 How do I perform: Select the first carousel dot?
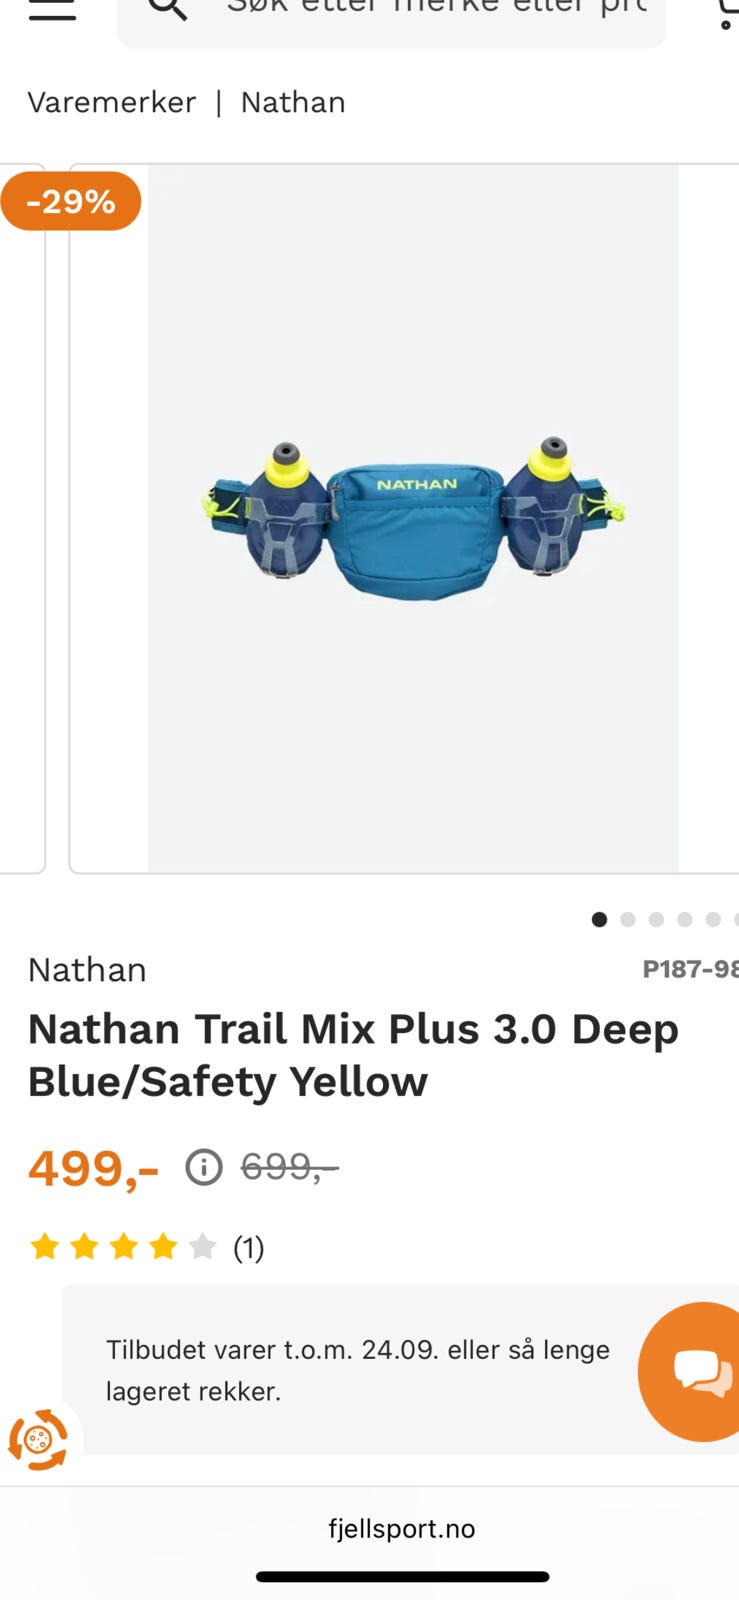click(x=599, y=919)
